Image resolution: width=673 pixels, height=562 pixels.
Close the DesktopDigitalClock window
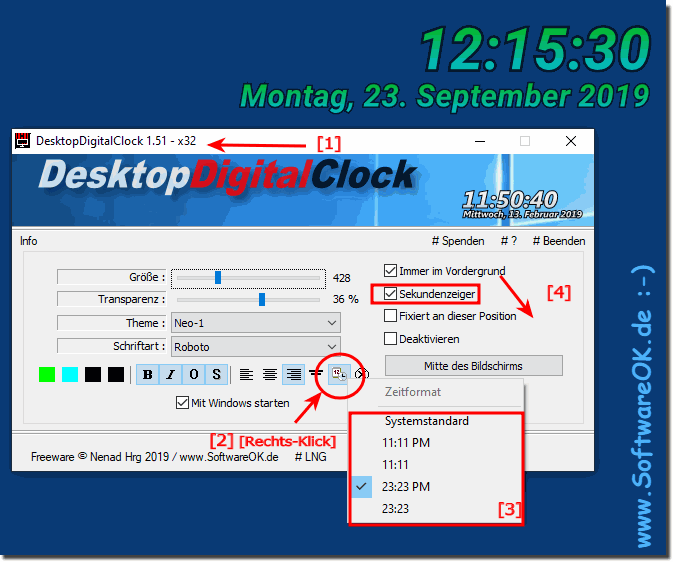(571, 141)
